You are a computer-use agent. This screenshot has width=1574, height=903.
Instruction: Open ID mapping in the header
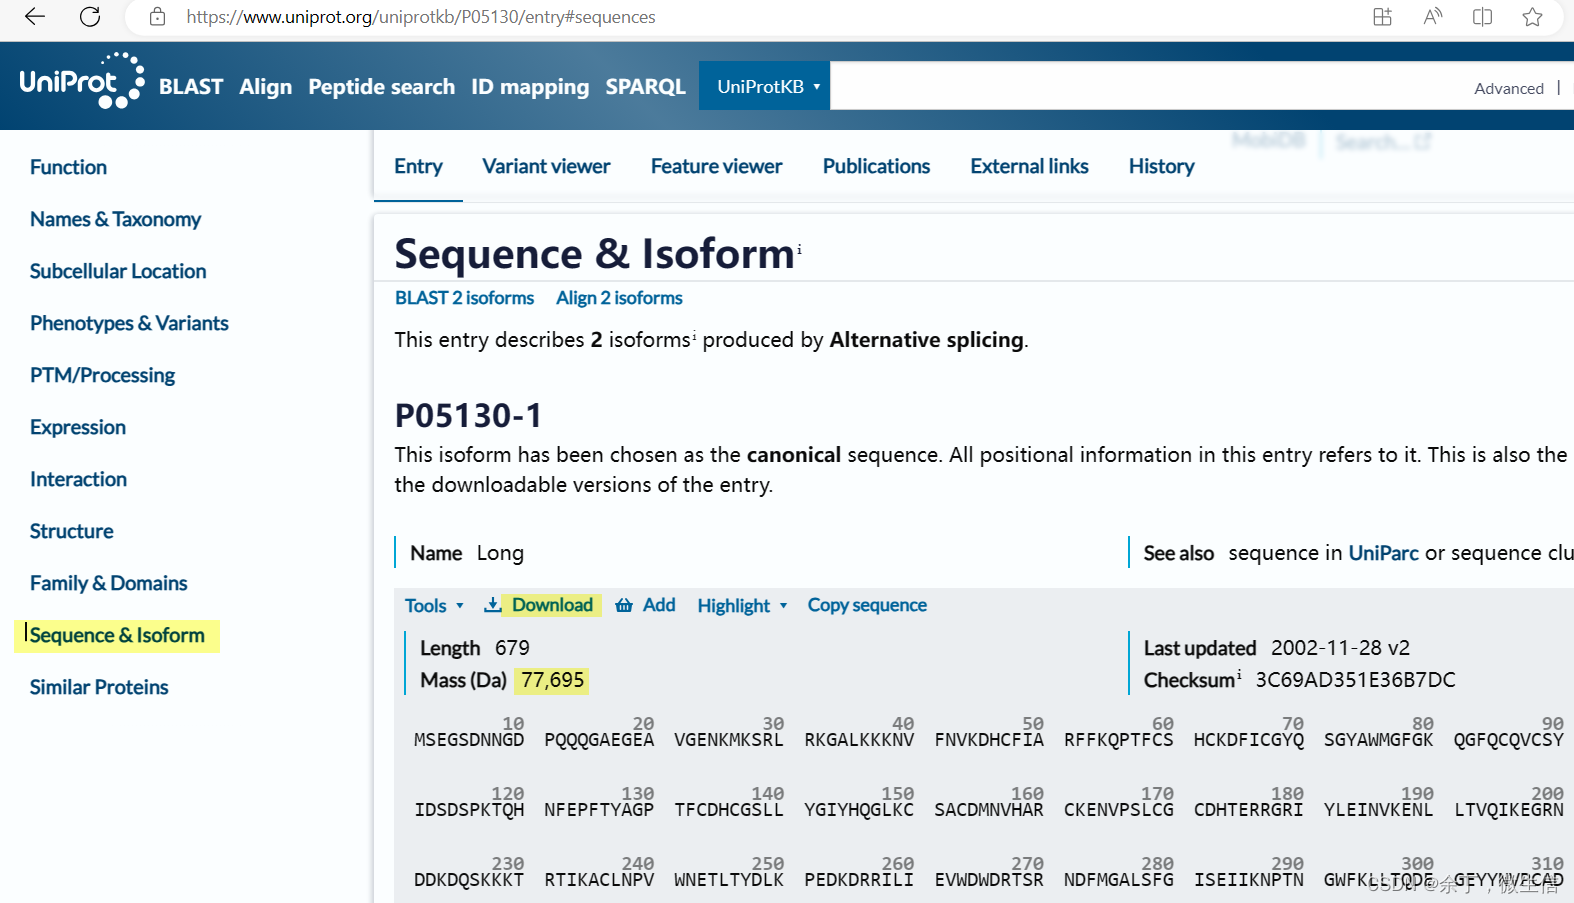(530, 87)
